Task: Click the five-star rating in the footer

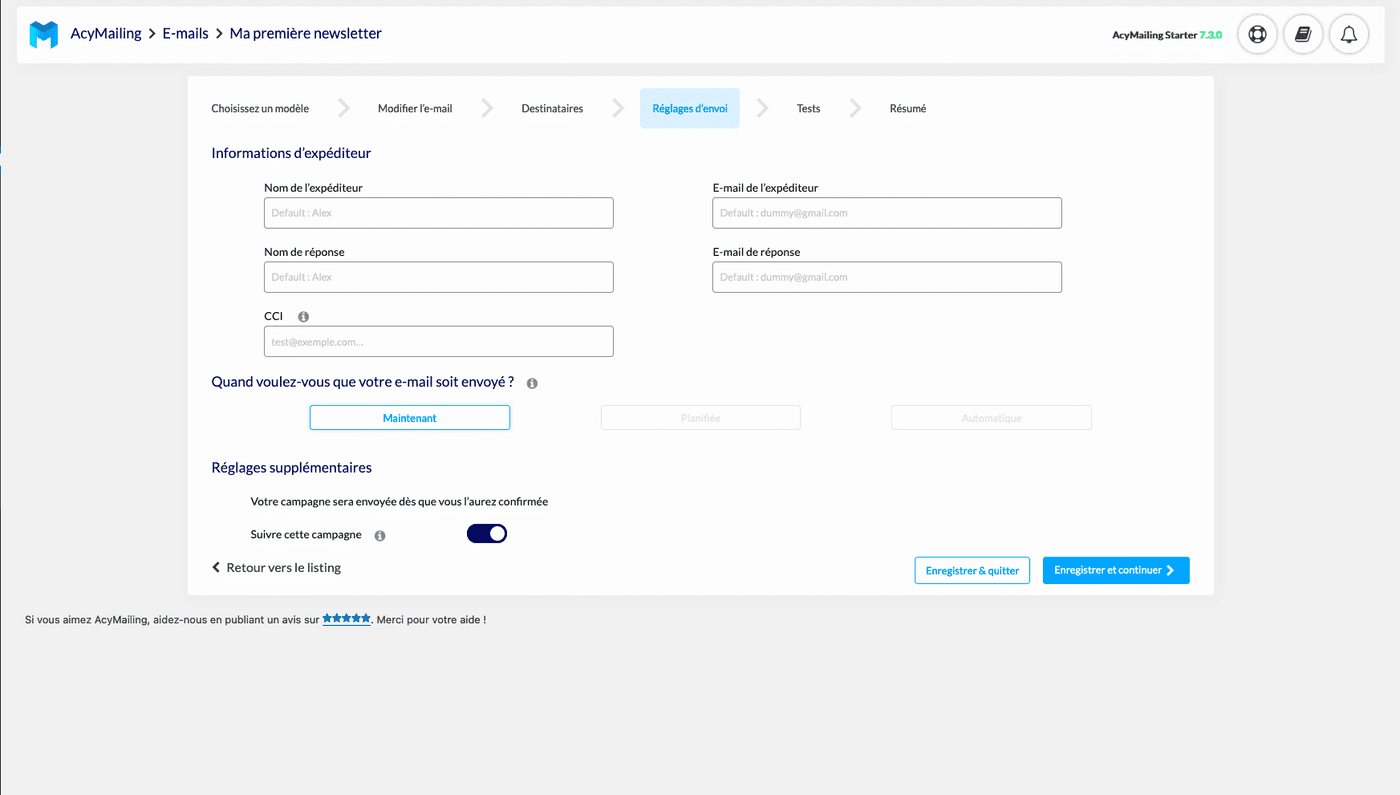Action: 345,618
